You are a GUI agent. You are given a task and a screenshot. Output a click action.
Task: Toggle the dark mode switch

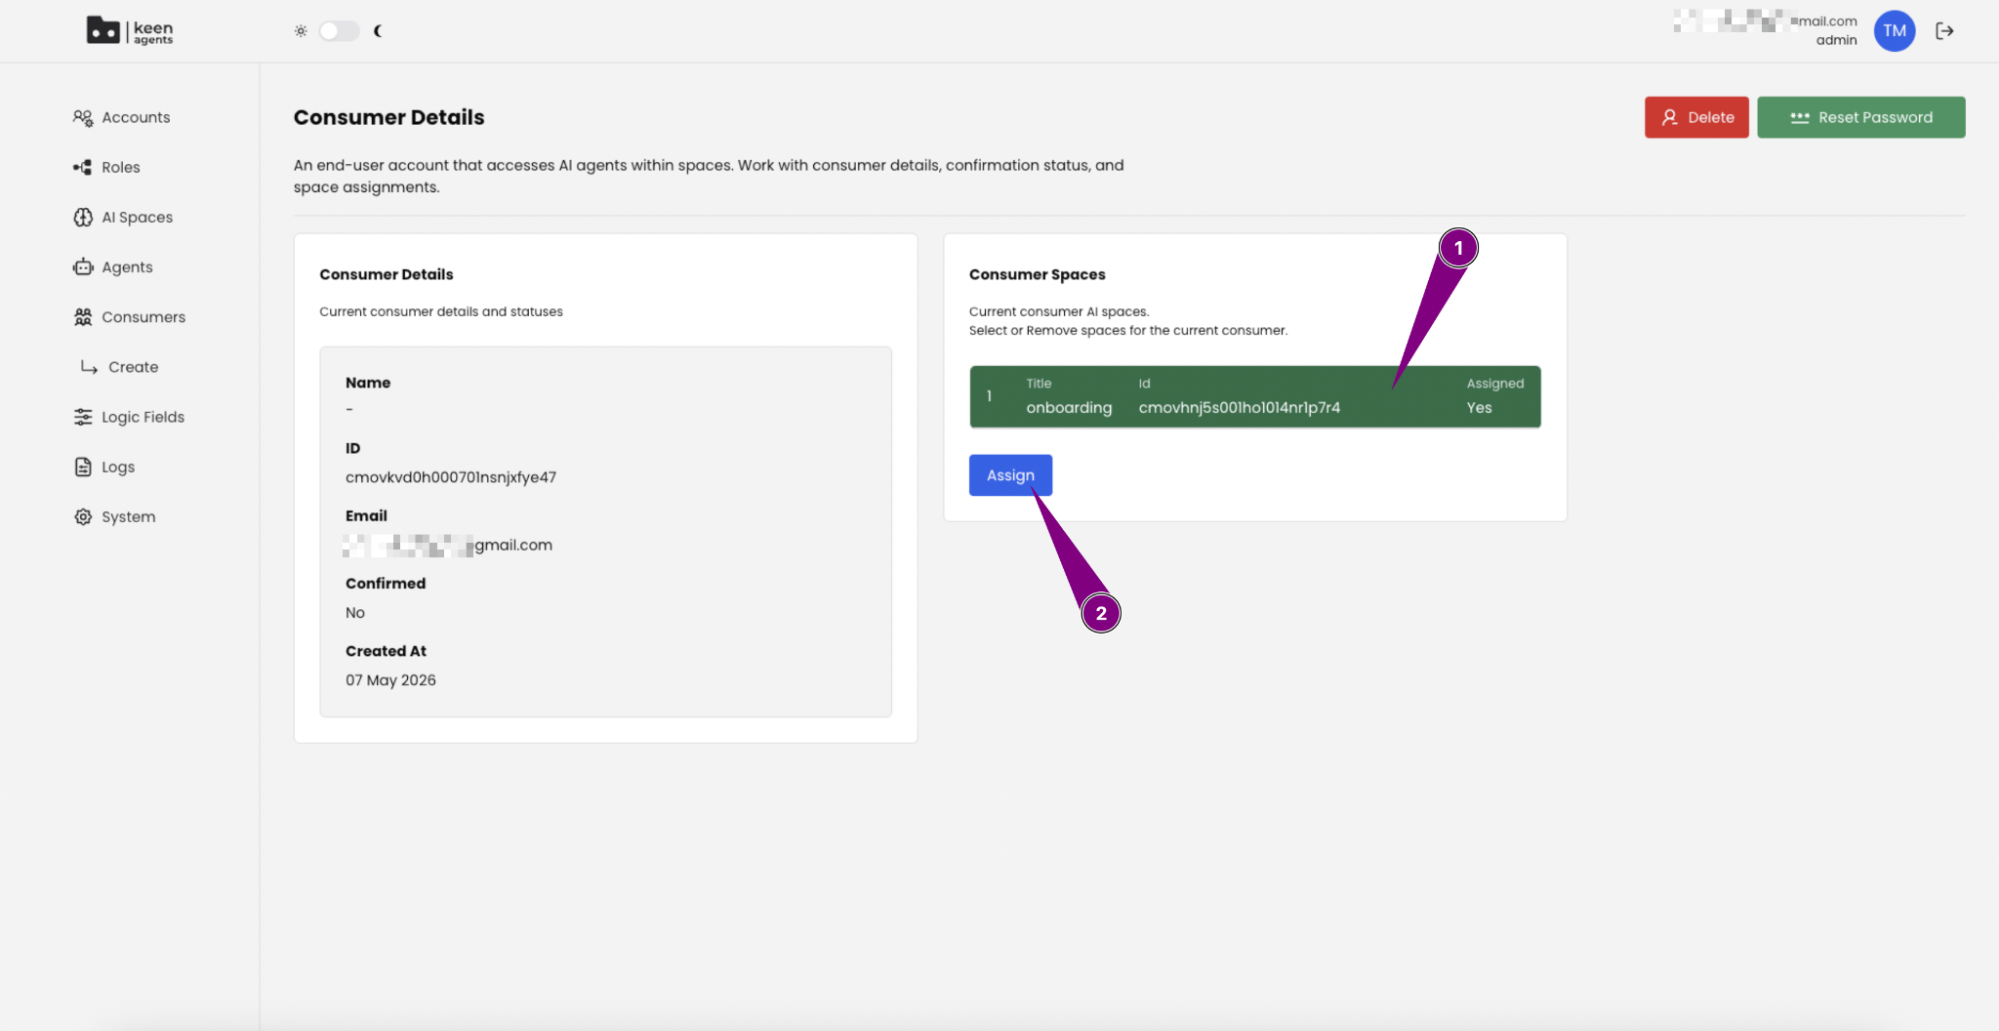pos(339,31)
